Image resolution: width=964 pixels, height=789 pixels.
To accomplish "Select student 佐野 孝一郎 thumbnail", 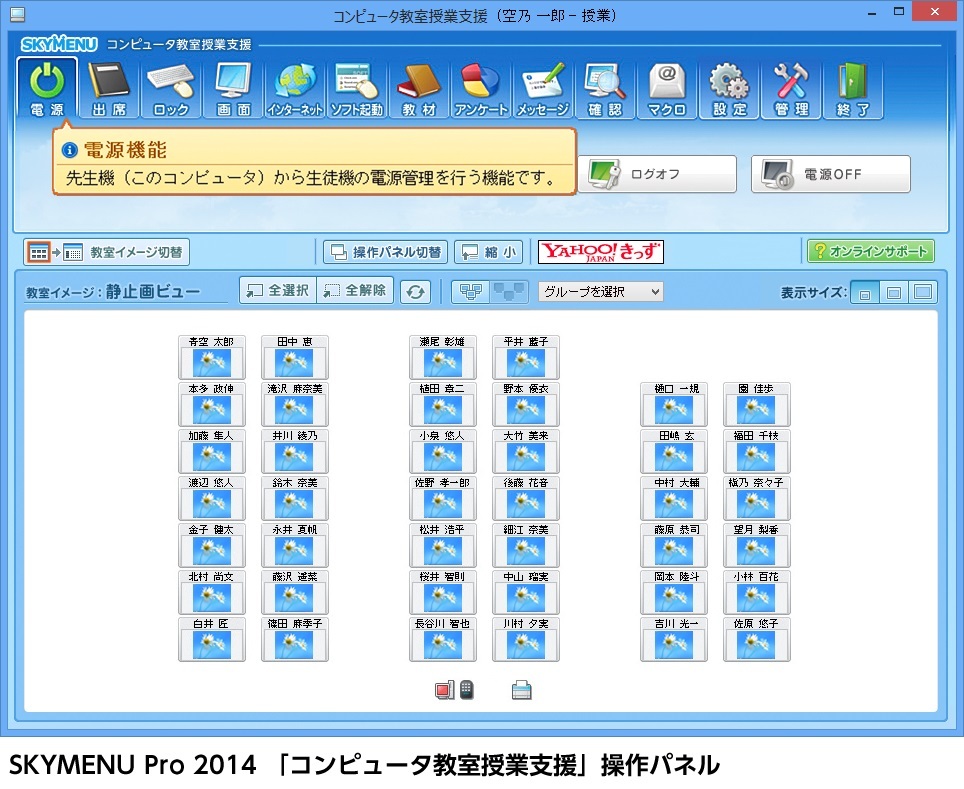I will 443,498.
